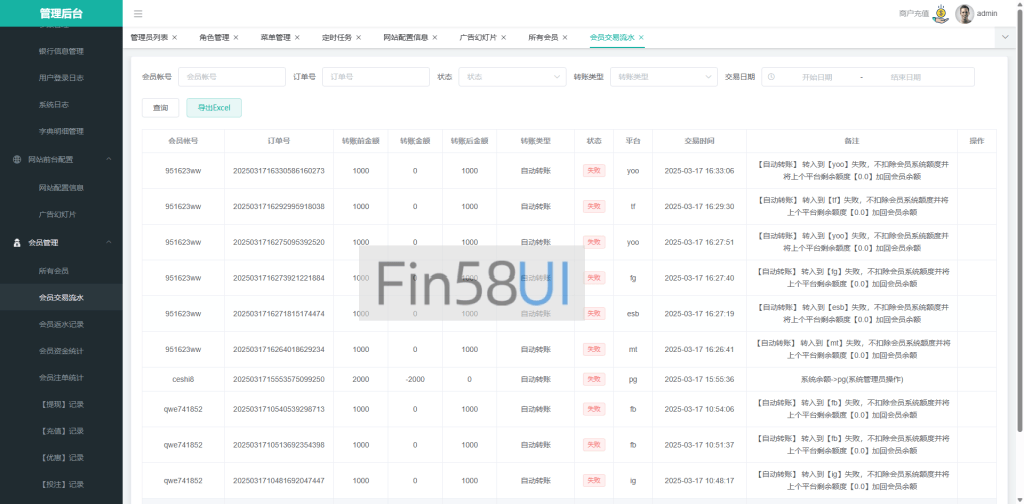The height and width of the screenshot is (504, 1024).
Task: Click the clock icon in start date field
Action: 772,77
